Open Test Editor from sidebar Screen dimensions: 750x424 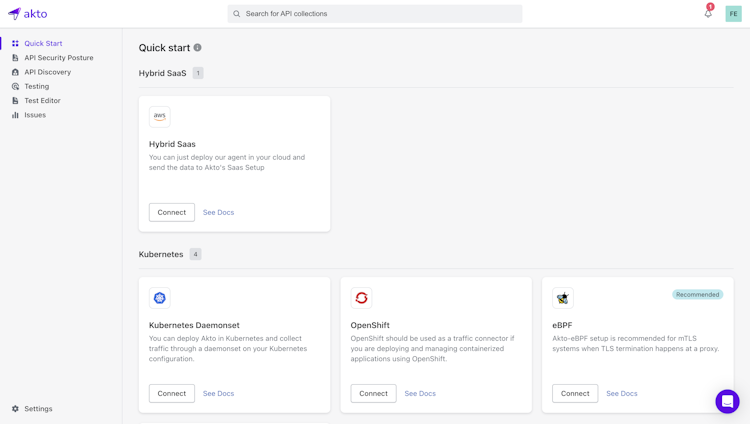[42, 101]
